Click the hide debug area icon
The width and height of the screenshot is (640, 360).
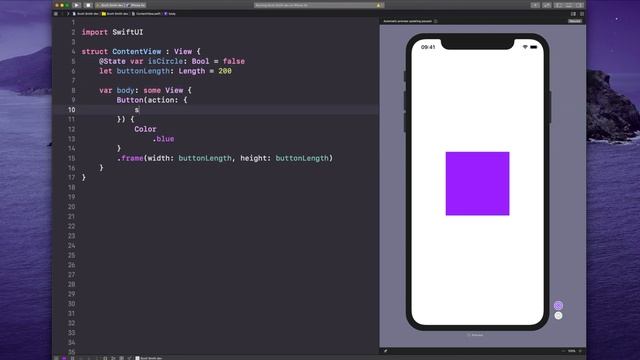[56, 358]
